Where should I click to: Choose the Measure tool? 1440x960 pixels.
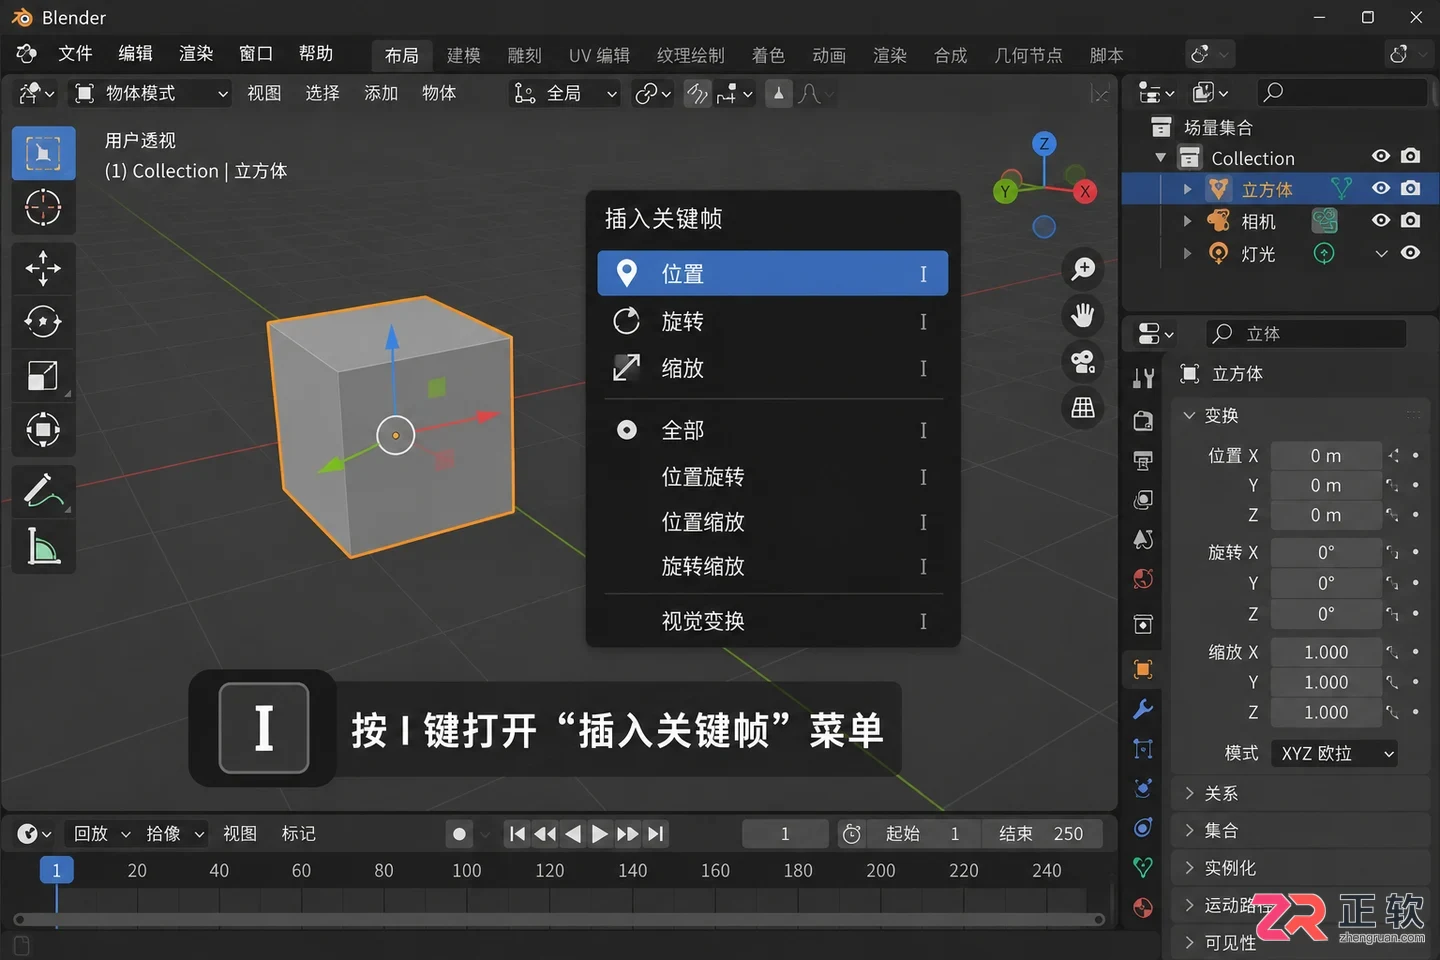43,547
